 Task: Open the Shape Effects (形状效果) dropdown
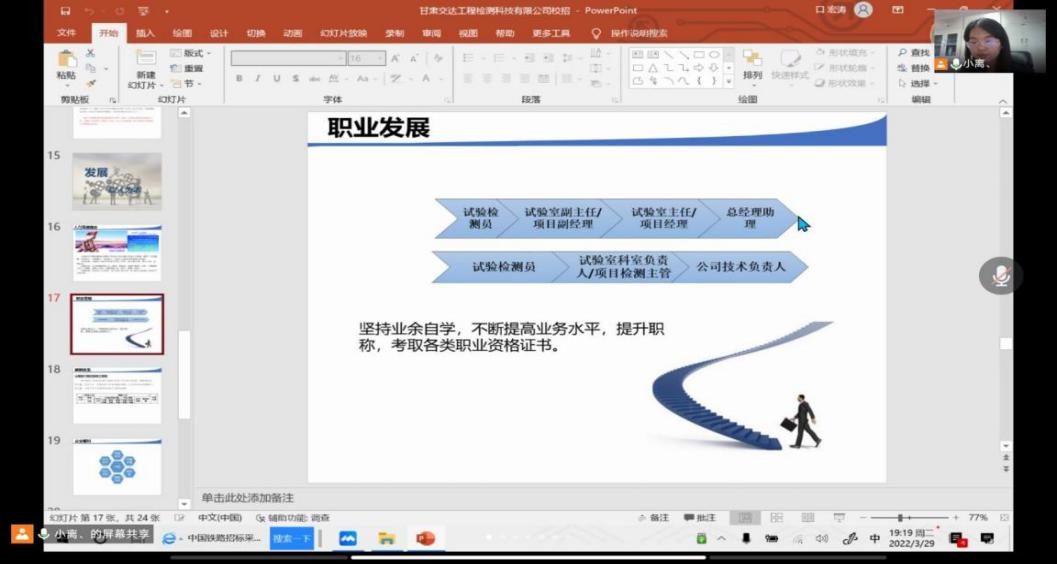click(x=843, y=84)
